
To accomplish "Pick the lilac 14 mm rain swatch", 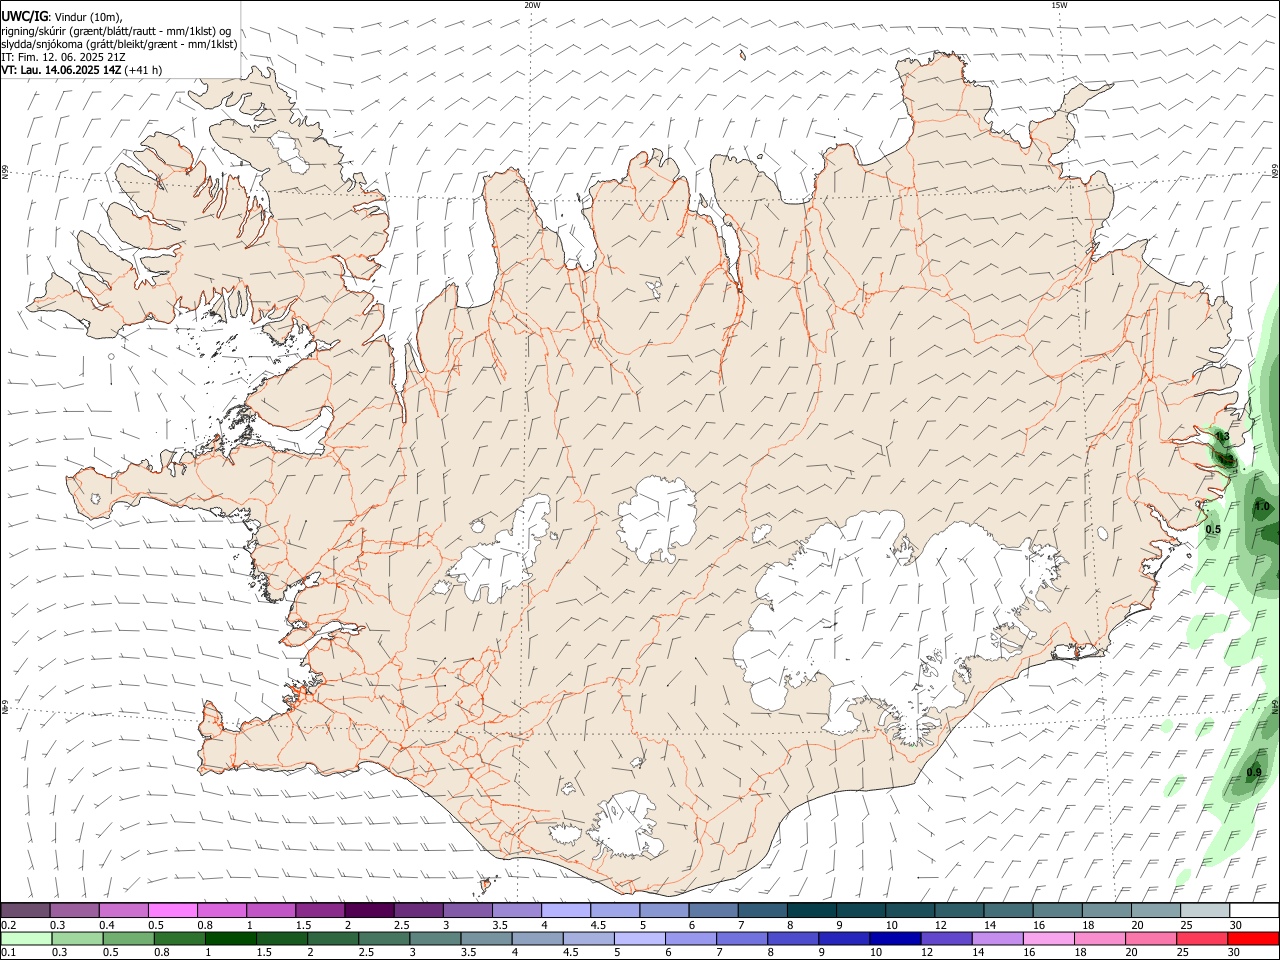I will click(x=997, y=938).
